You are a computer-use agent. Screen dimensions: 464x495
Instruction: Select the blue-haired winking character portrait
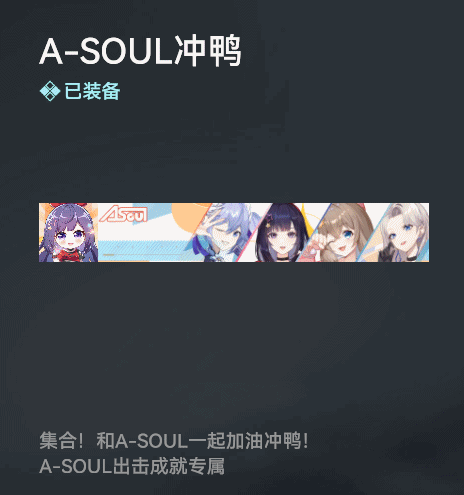tap(225, 232)
